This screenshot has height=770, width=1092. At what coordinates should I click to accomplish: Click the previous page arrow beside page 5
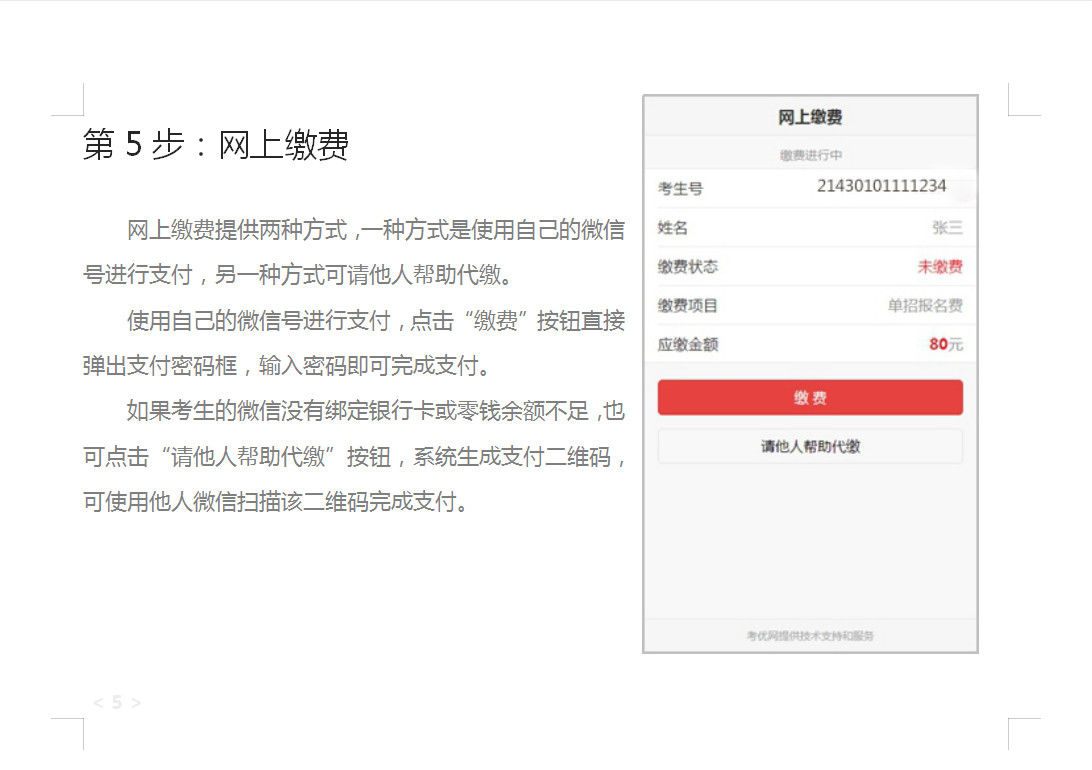coord(98,703)
